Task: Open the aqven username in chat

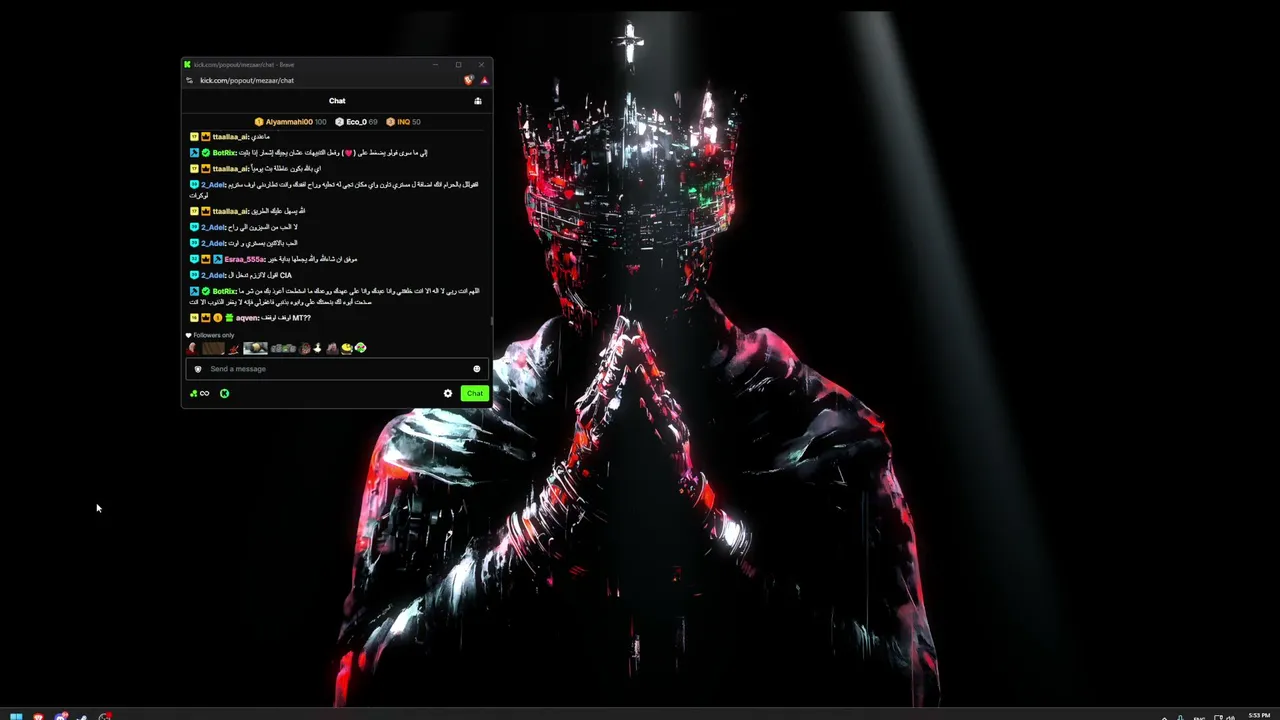Action: click(247, 318)
